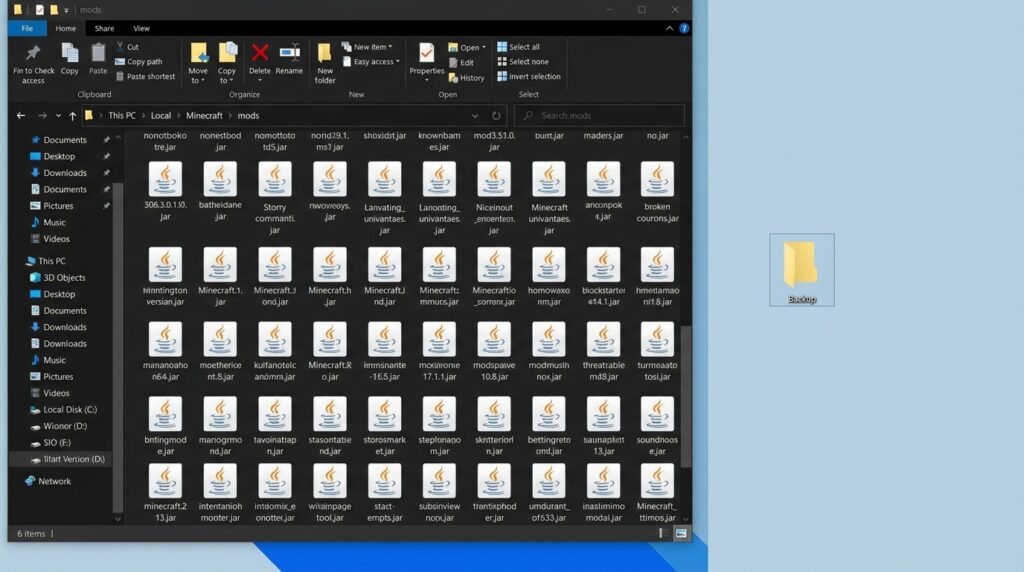Click Minecraft in the address breadcrumb
1024x572 pixels.
204,116
